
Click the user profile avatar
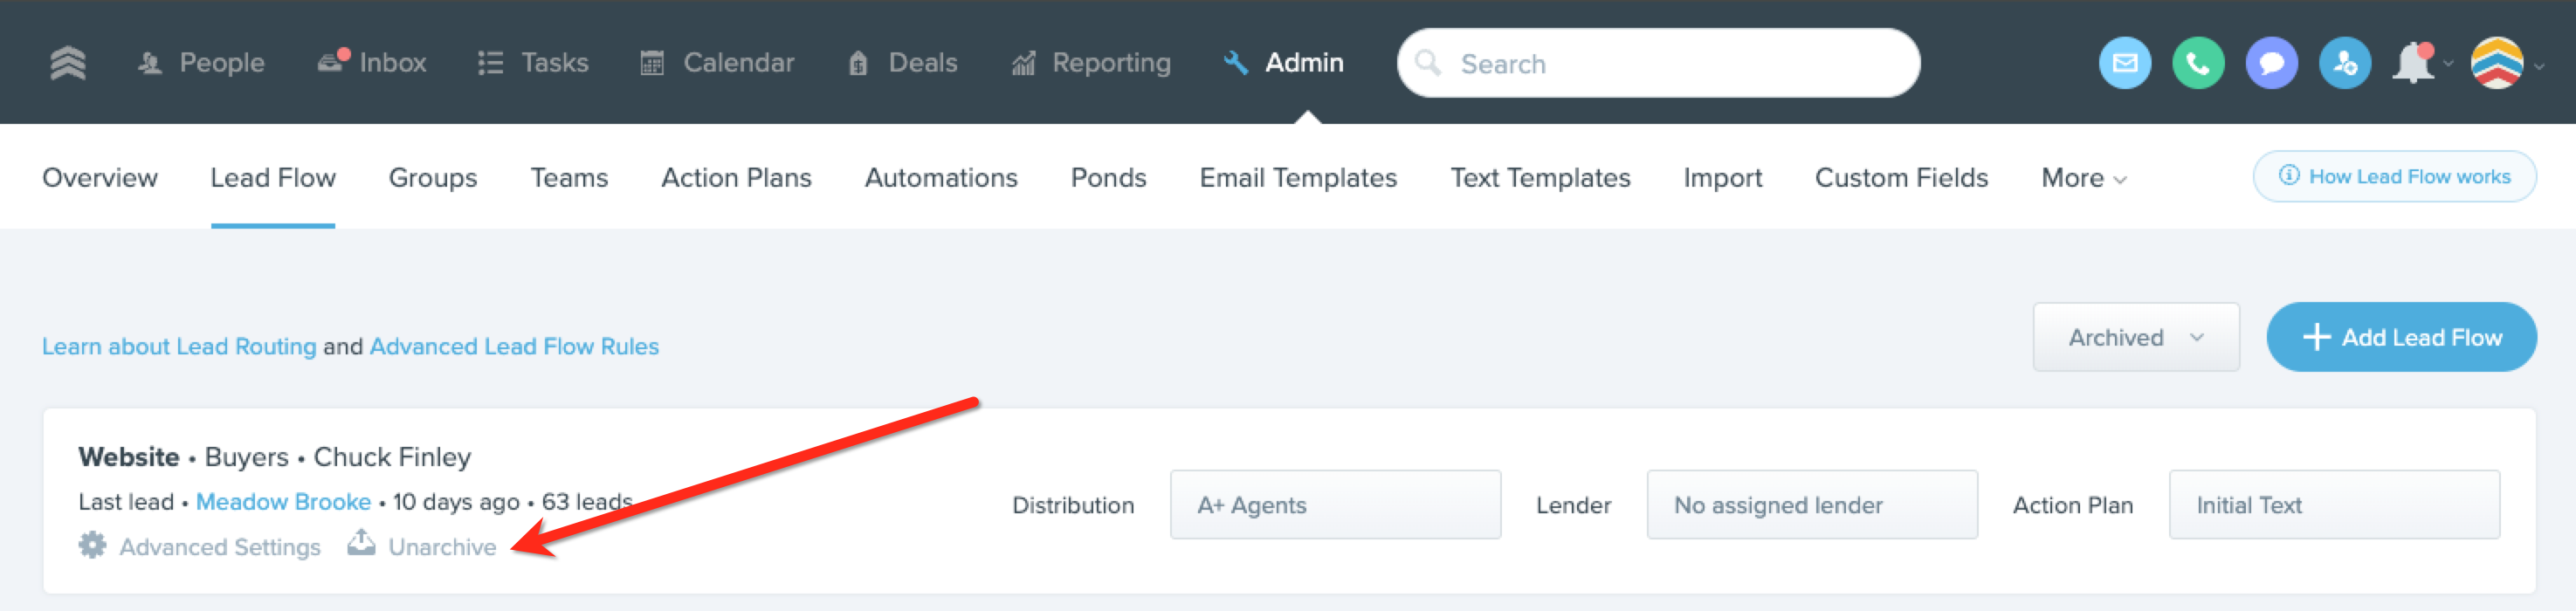point(2497,63)
